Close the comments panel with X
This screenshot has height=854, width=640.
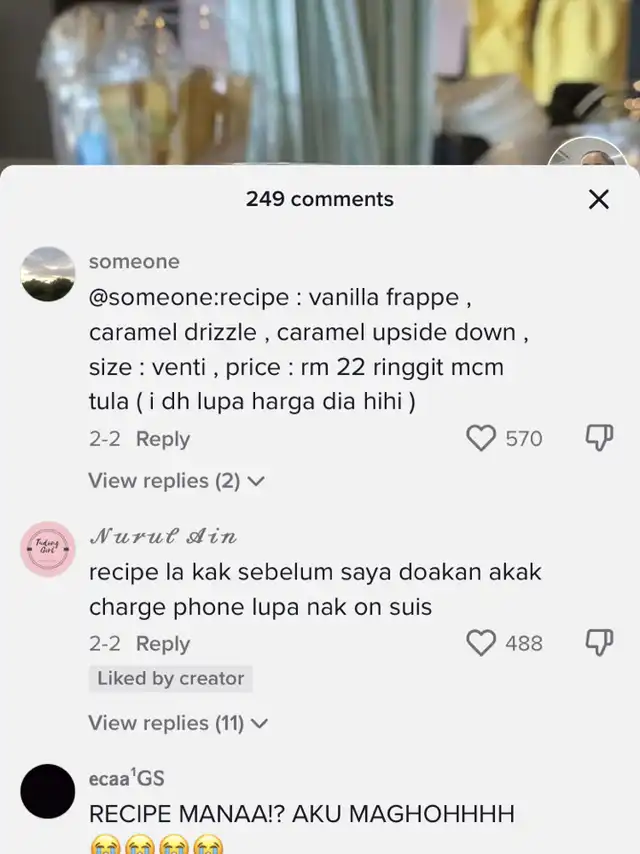click(x=599, y=199)
